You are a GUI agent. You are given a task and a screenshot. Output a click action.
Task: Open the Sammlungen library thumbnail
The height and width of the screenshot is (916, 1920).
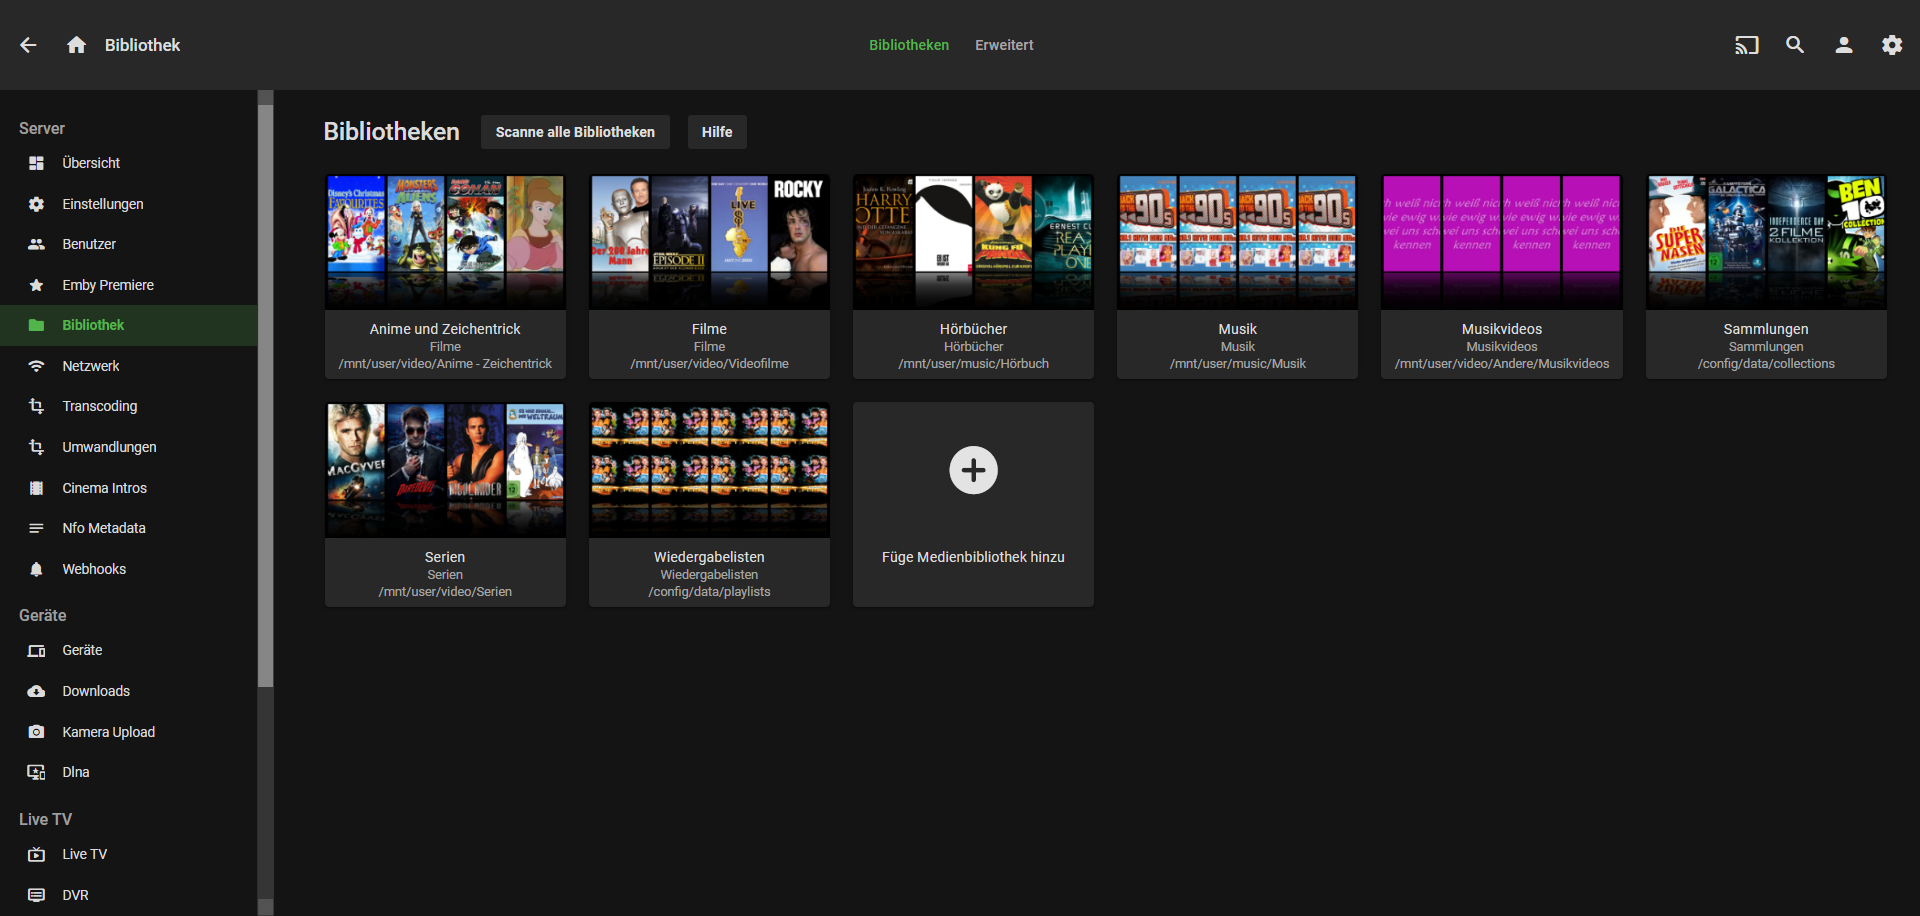(1766, 242)
